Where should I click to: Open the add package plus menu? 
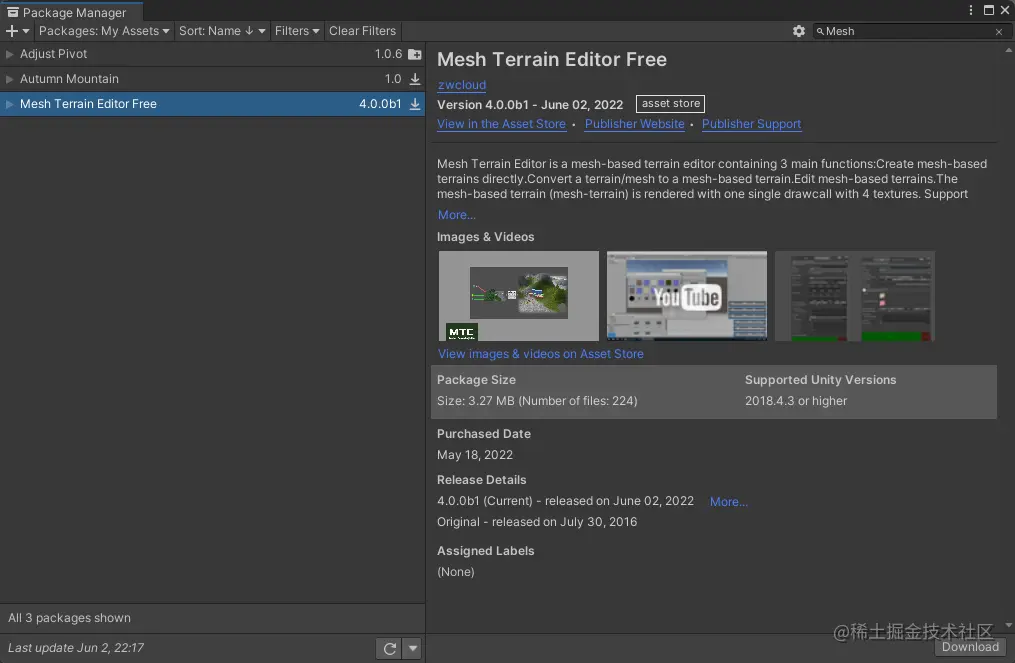[17, 31]
